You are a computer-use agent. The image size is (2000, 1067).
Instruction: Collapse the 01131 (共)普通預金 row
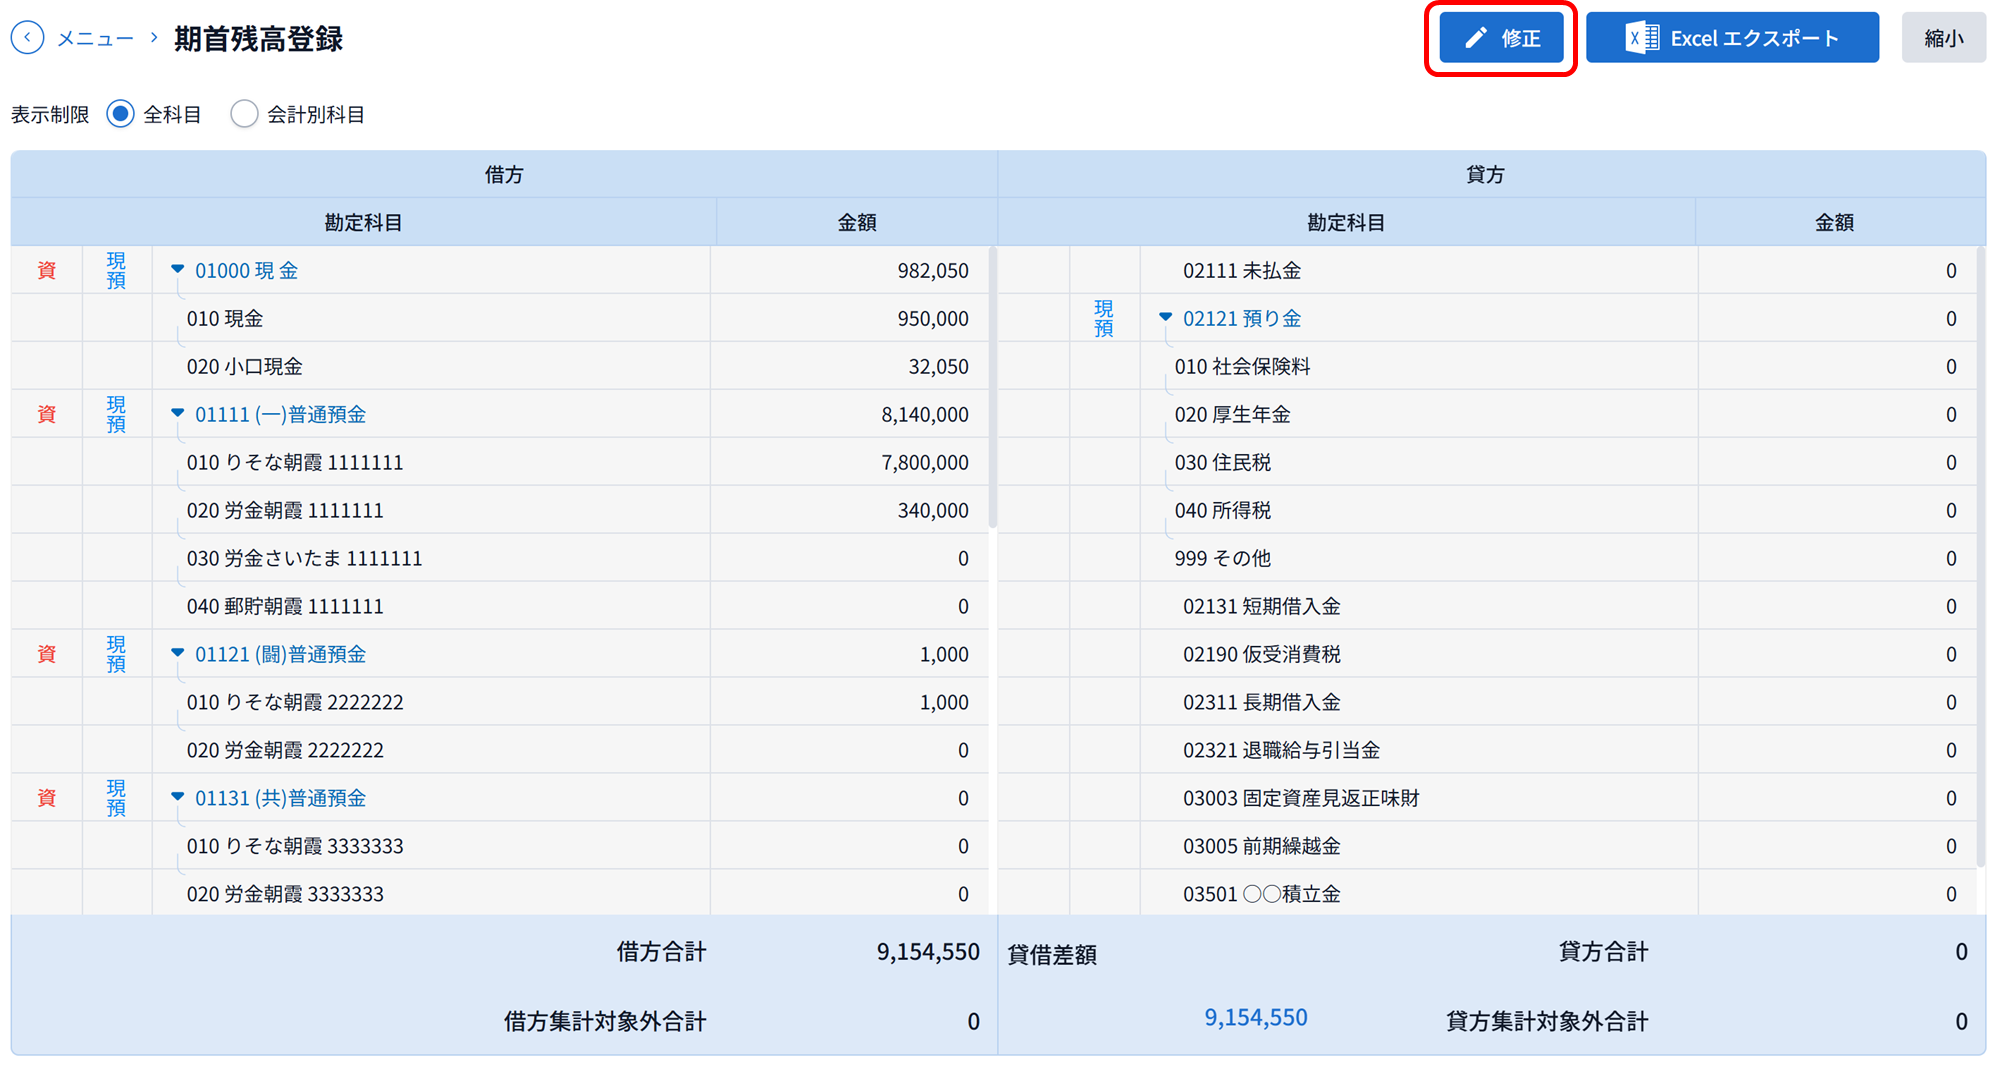[178, 798]
